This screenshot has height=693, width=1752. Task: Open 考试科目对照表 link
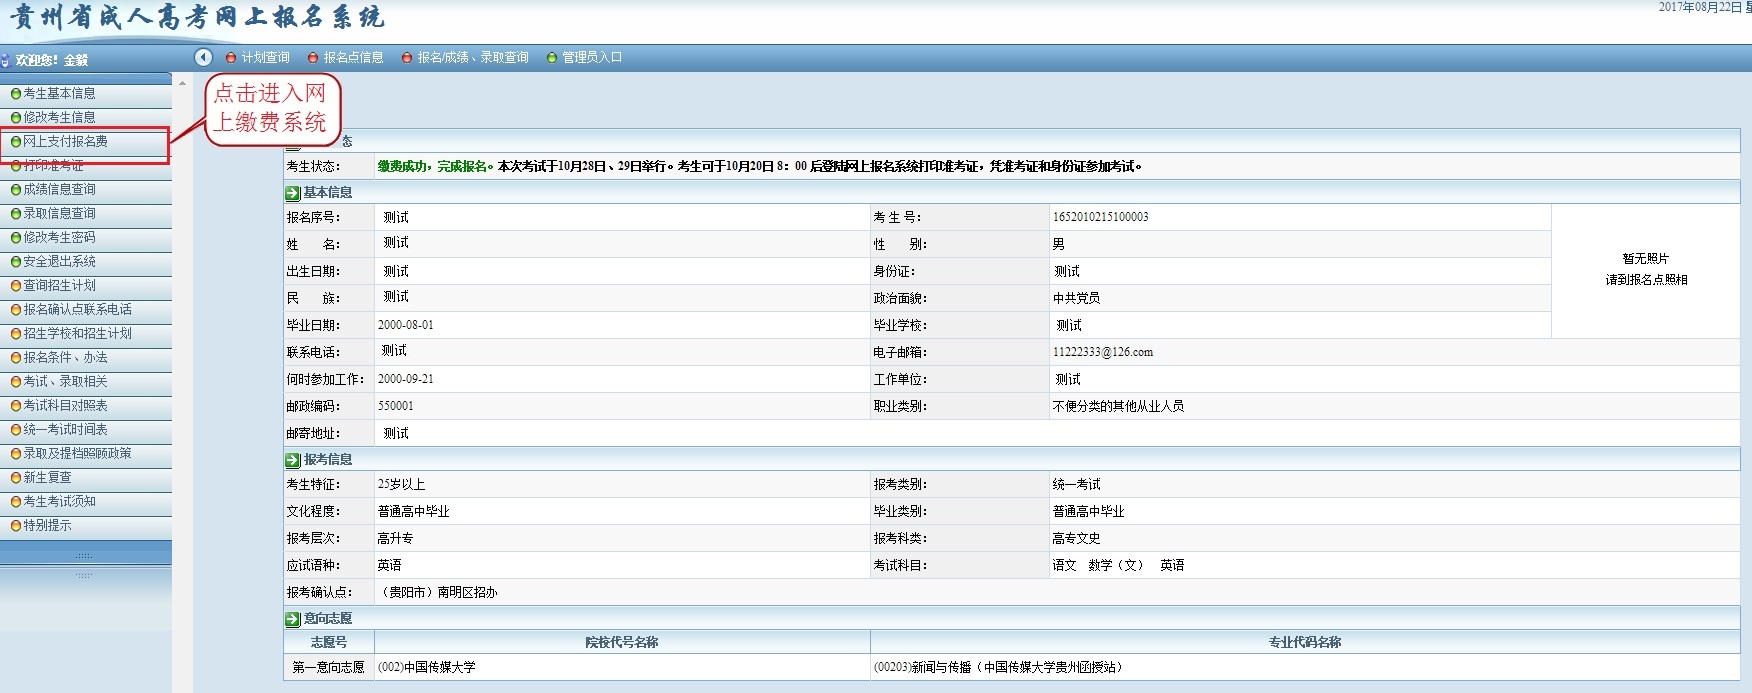coord(65,406)
